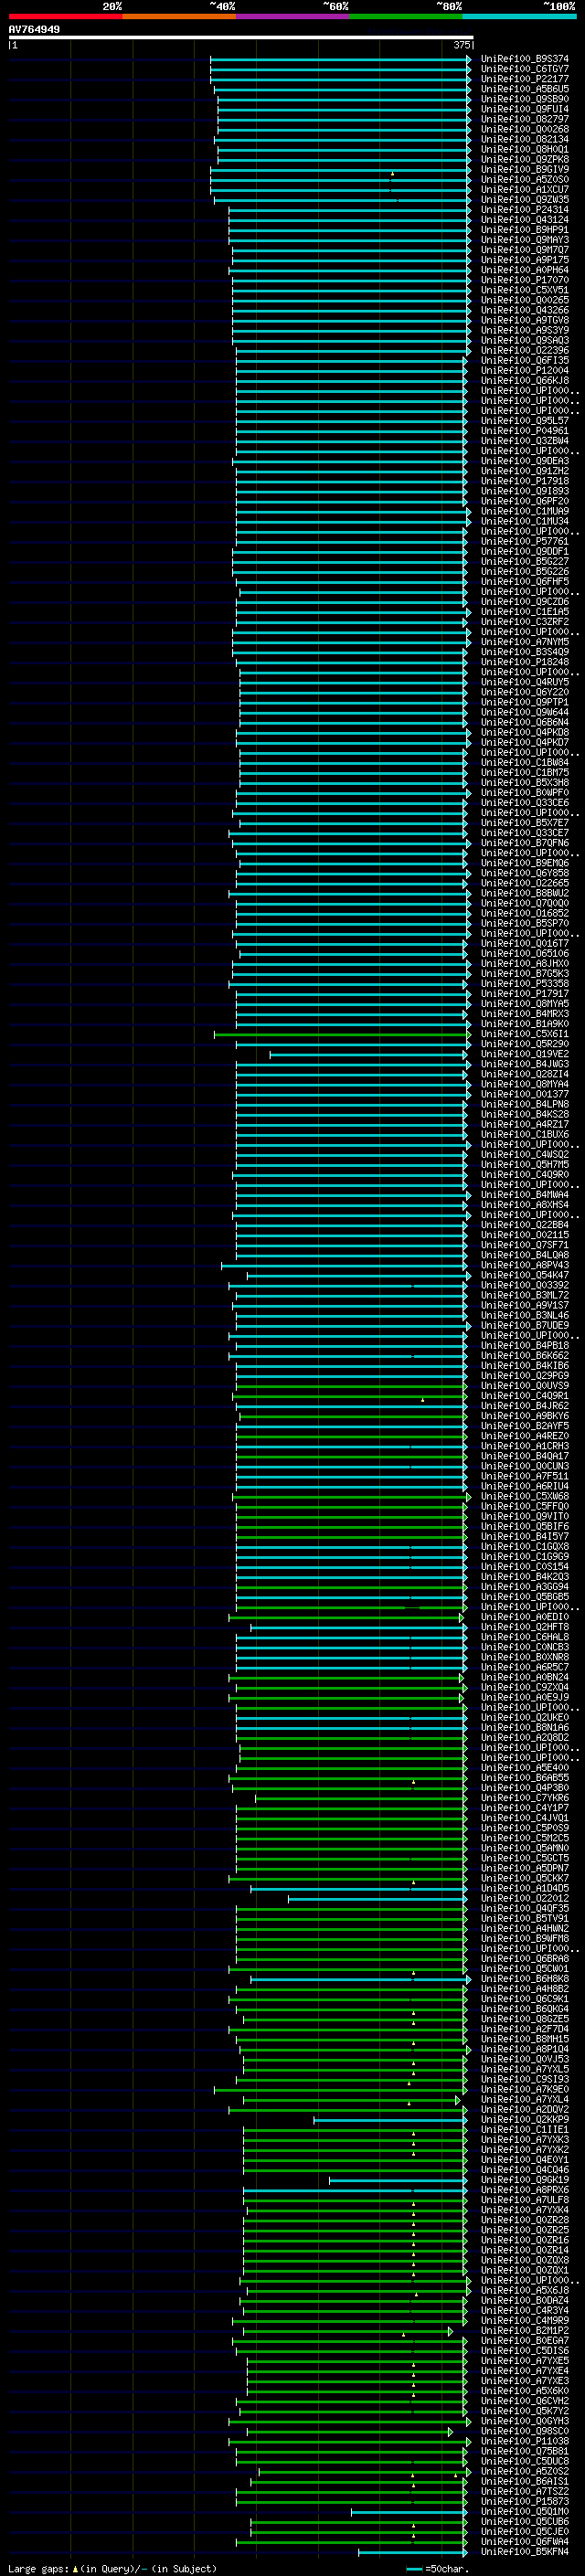Click the orange ~40% identity color segment

(x=179, y=16)
